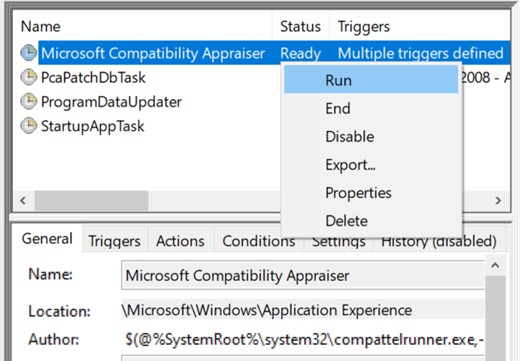This screenshot has height=361, width=520.
Task: Click the Author value with compattelrunner.exe
Action: click(303, 339)
